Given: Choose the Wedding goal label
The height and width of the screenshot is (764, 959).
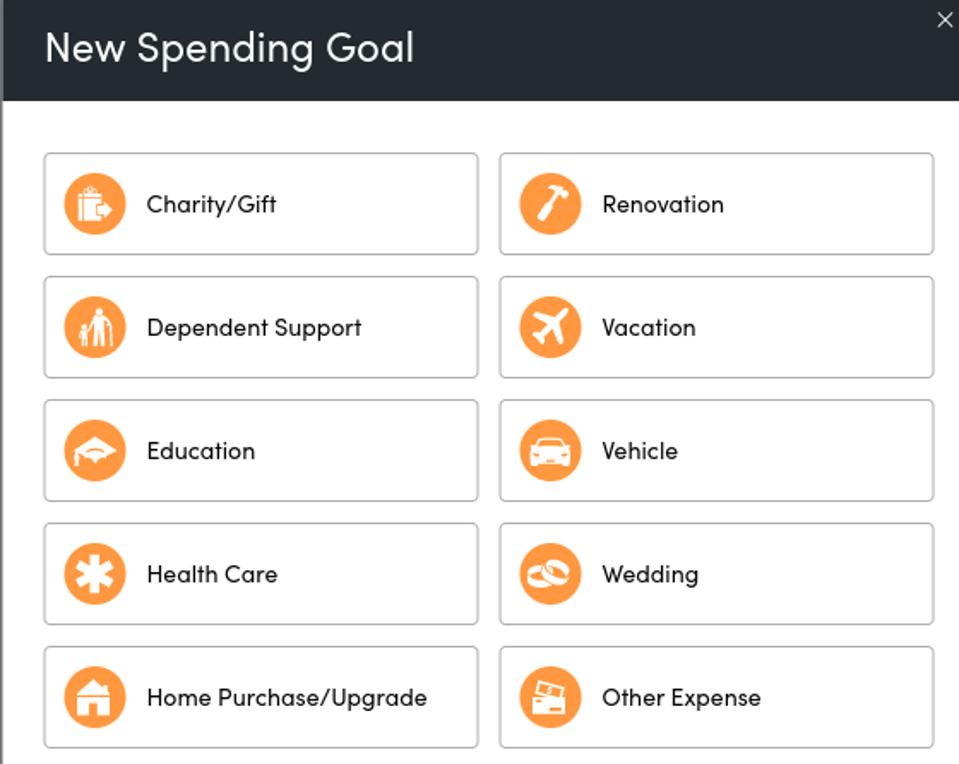Looking at the screenshot, I should click(650, 574).
